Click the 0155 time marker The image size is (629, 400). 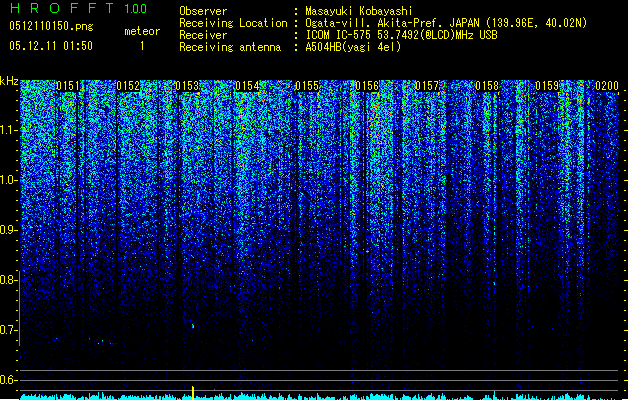click(x=307, y=86)
